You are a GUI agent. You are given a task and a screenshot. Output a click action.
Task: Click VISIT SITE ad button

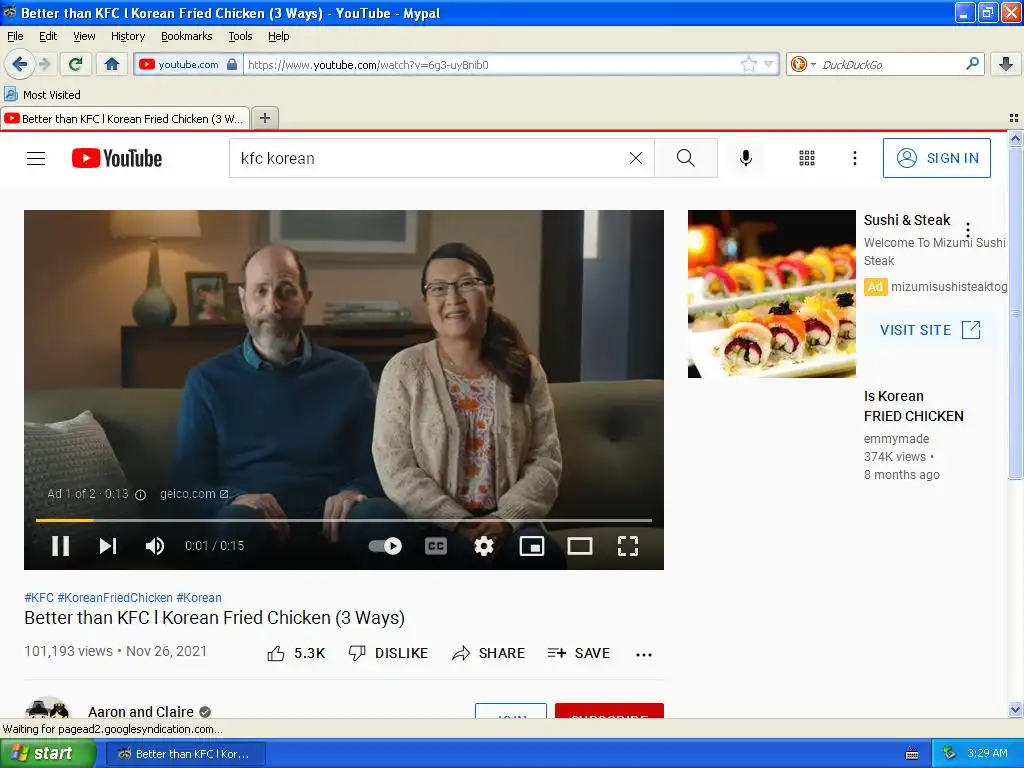point(930,330)
